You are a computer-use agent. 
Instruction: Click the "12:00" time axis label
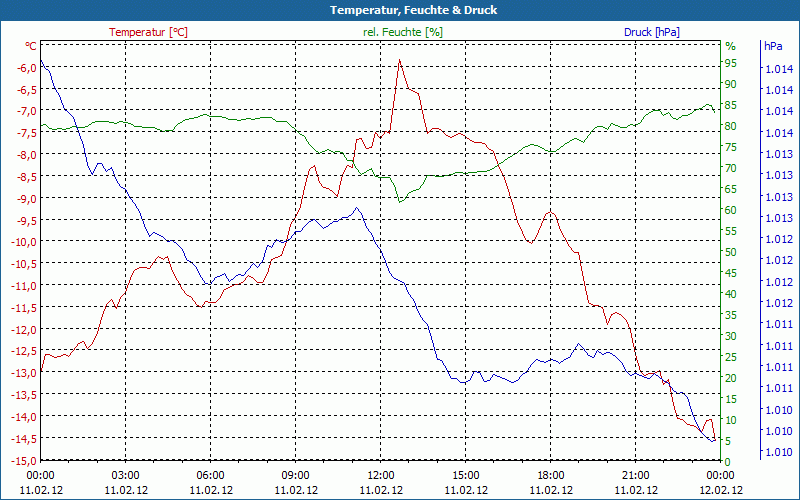(381, 476)
